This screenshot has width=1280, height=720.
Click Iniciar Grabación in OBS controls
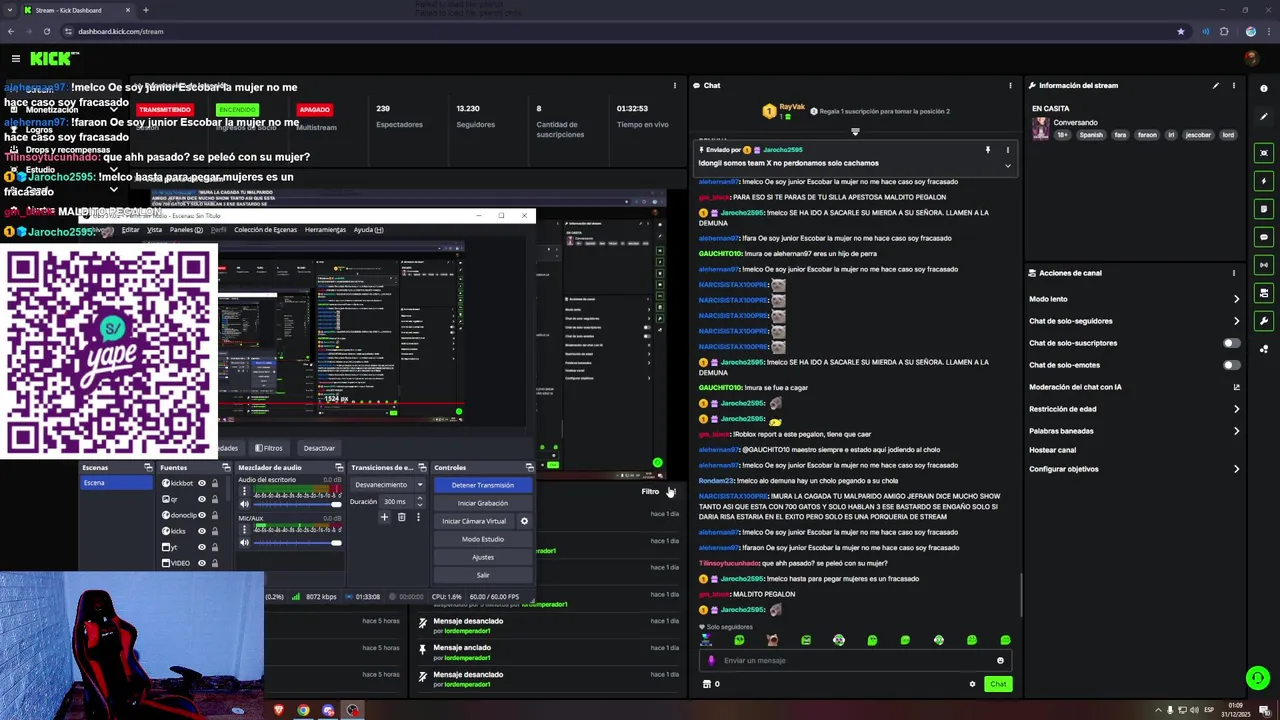click(x=482, y=503)
